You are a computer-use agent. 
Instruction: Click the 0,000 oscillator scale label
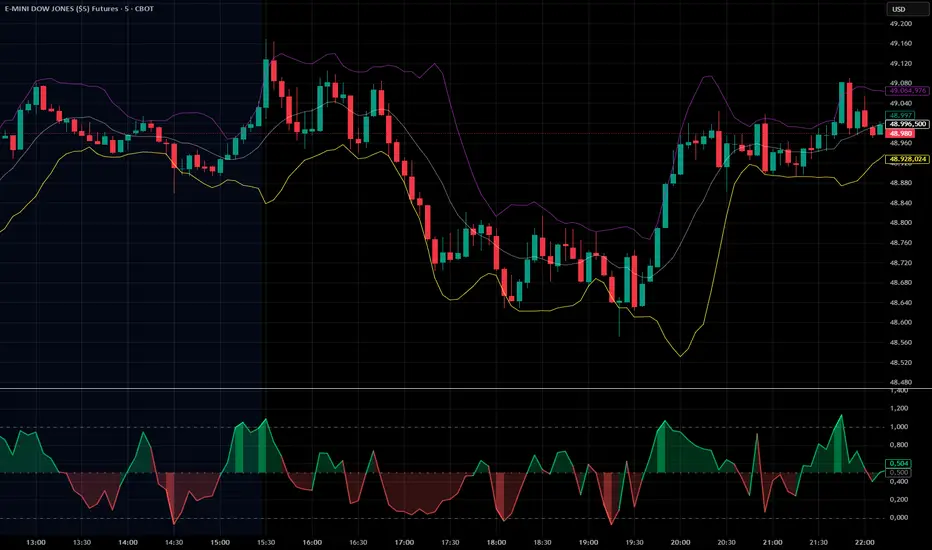899,517
